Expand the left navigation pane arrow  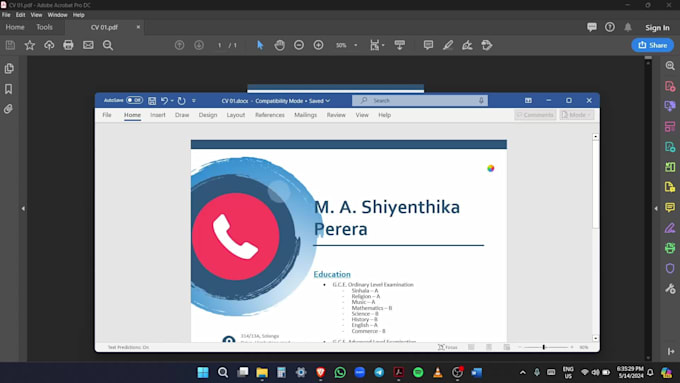[x=23, y=209]
